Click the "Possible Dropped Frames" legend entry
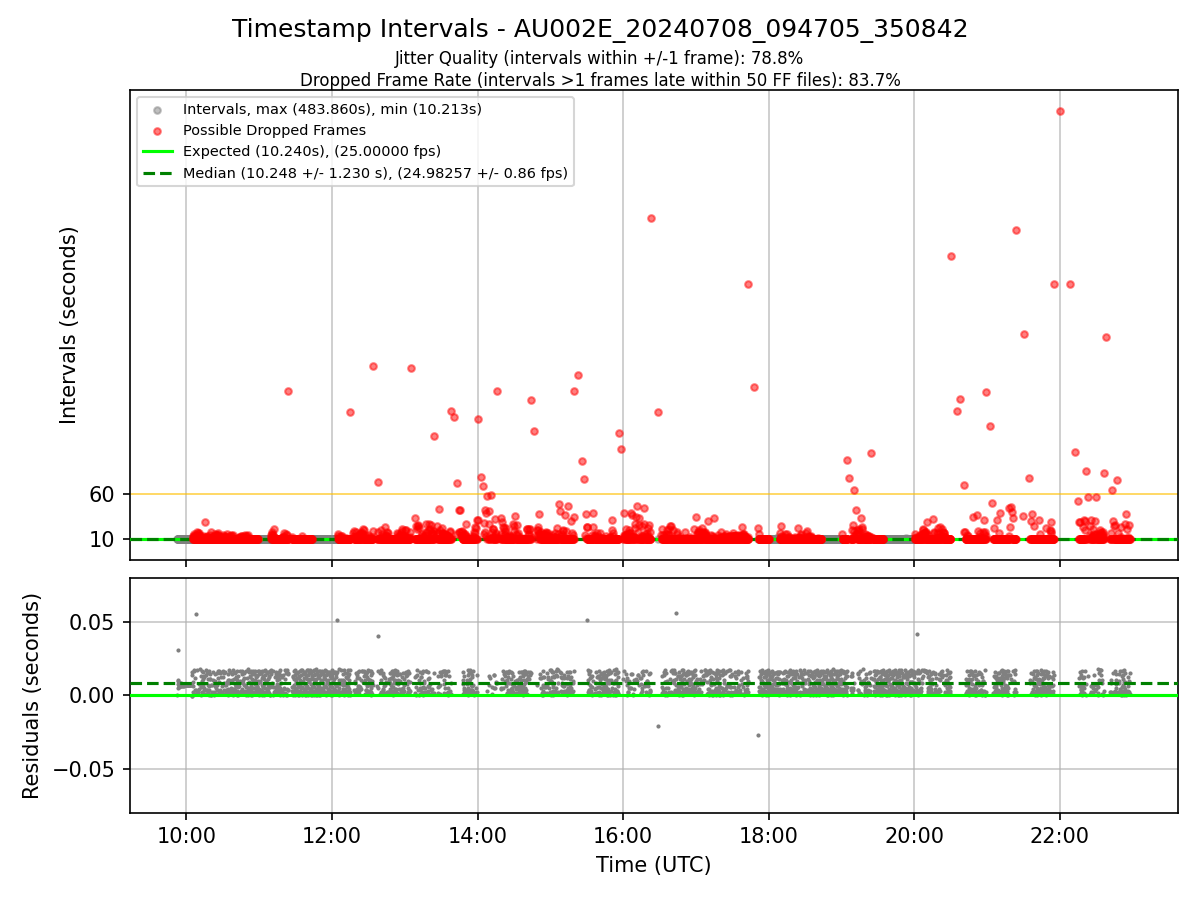 [x=274, y=130]
